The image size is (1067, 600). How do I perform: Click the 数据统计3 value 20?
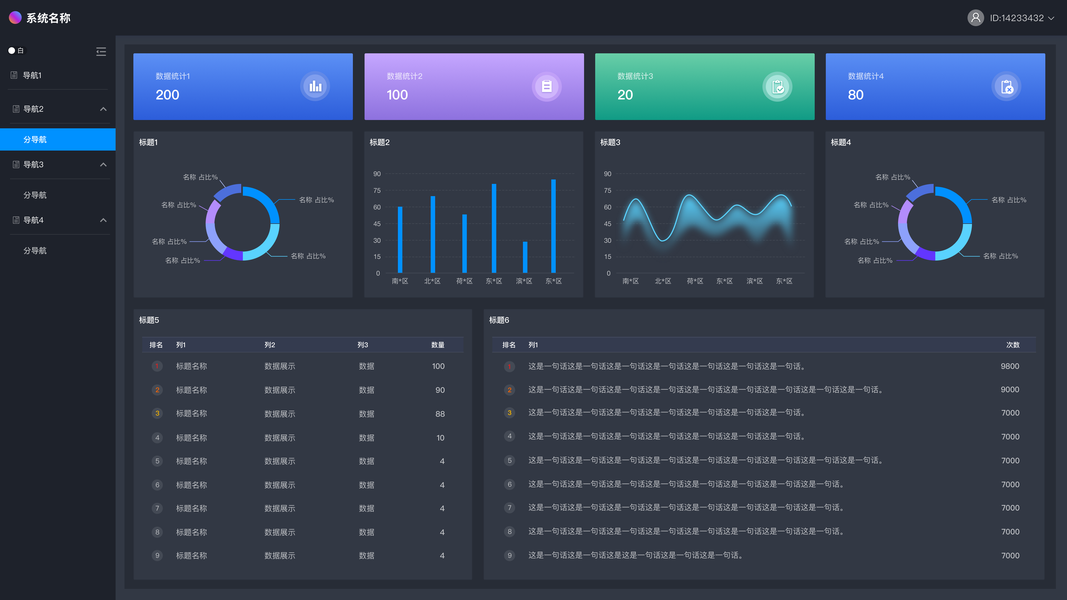pos(625,95)
